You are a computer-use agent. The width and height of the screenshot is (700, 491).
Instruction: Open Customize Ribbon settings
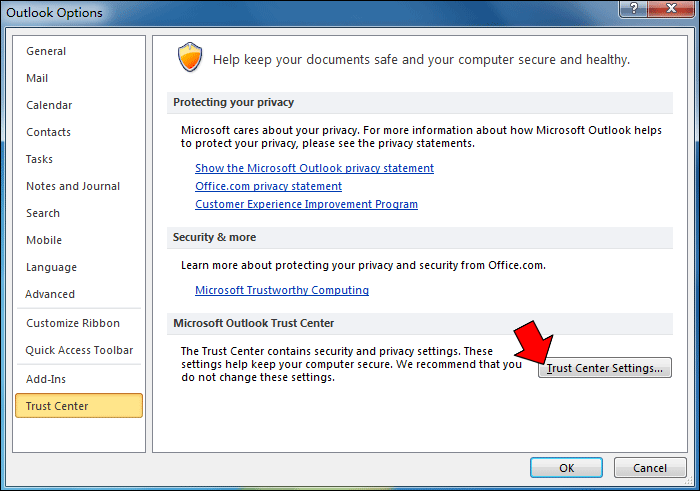(73, 323)
